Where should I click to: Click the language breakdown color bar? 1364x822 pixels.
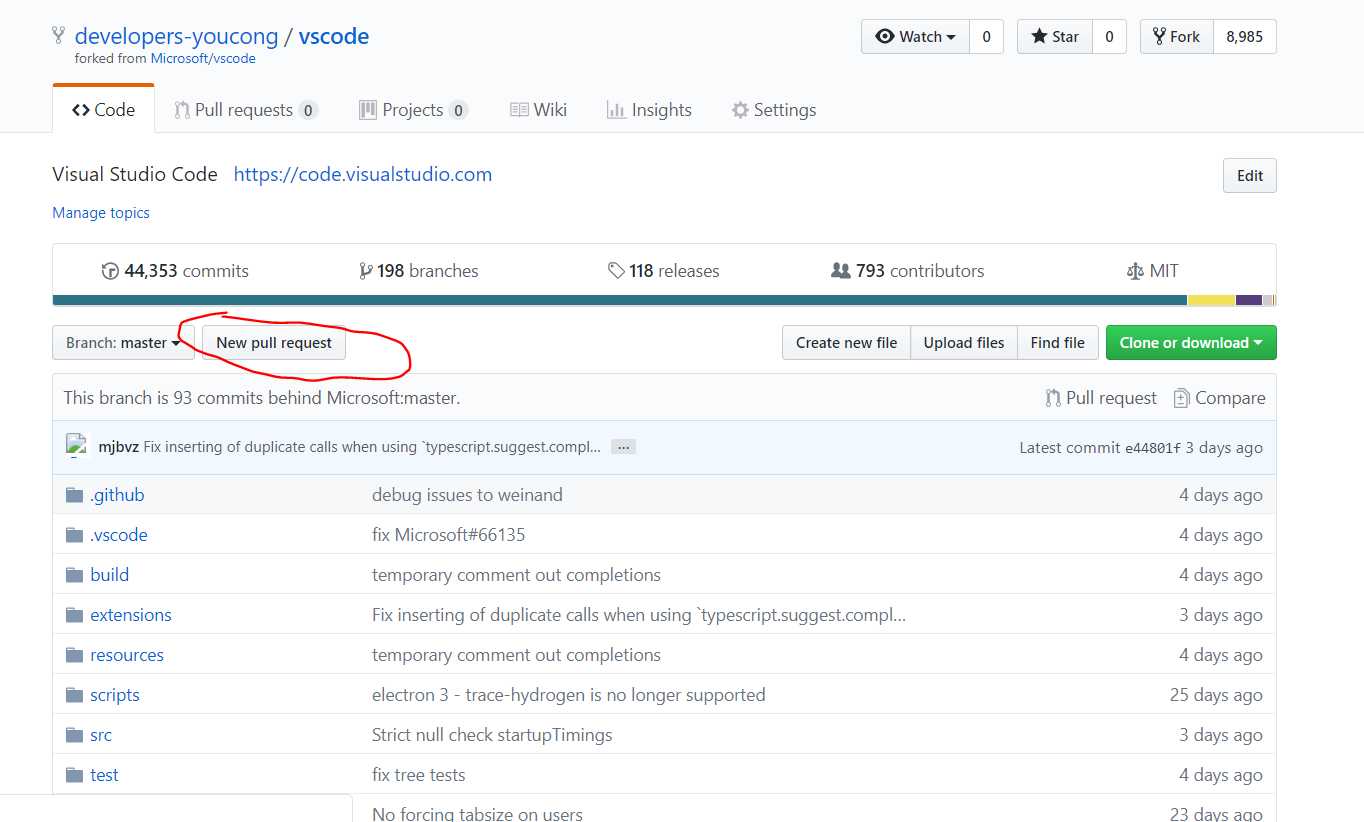664,300
